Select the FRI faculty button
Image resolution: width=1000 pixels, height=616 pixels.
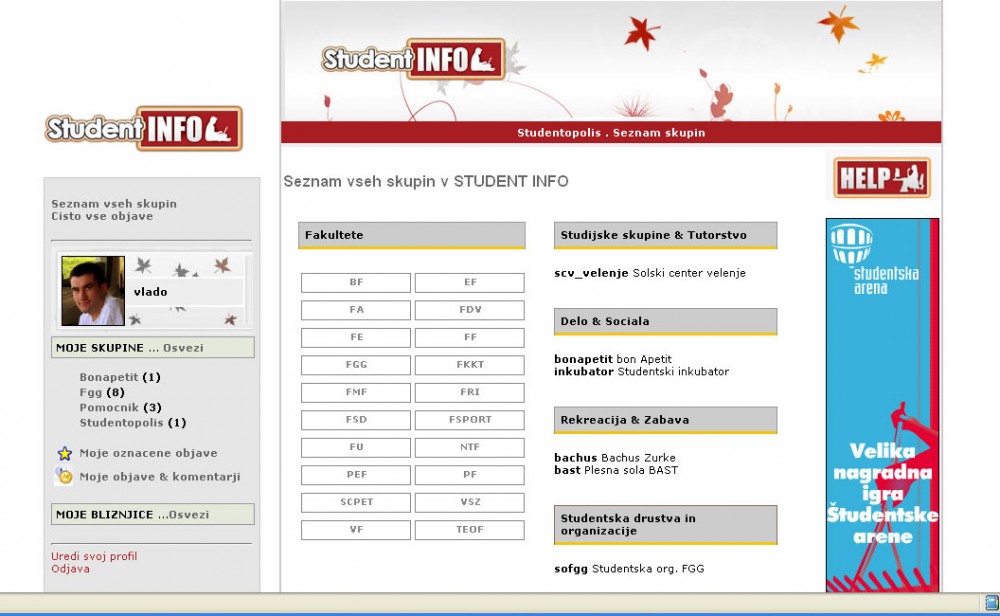pyautogui.click(x=469, y=393)
